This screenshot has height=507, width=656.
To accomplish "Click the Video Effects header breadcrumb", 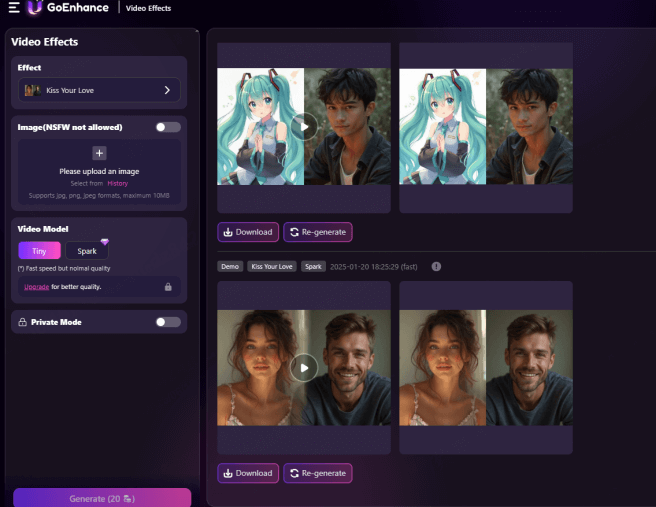I will tap(149, 8).
